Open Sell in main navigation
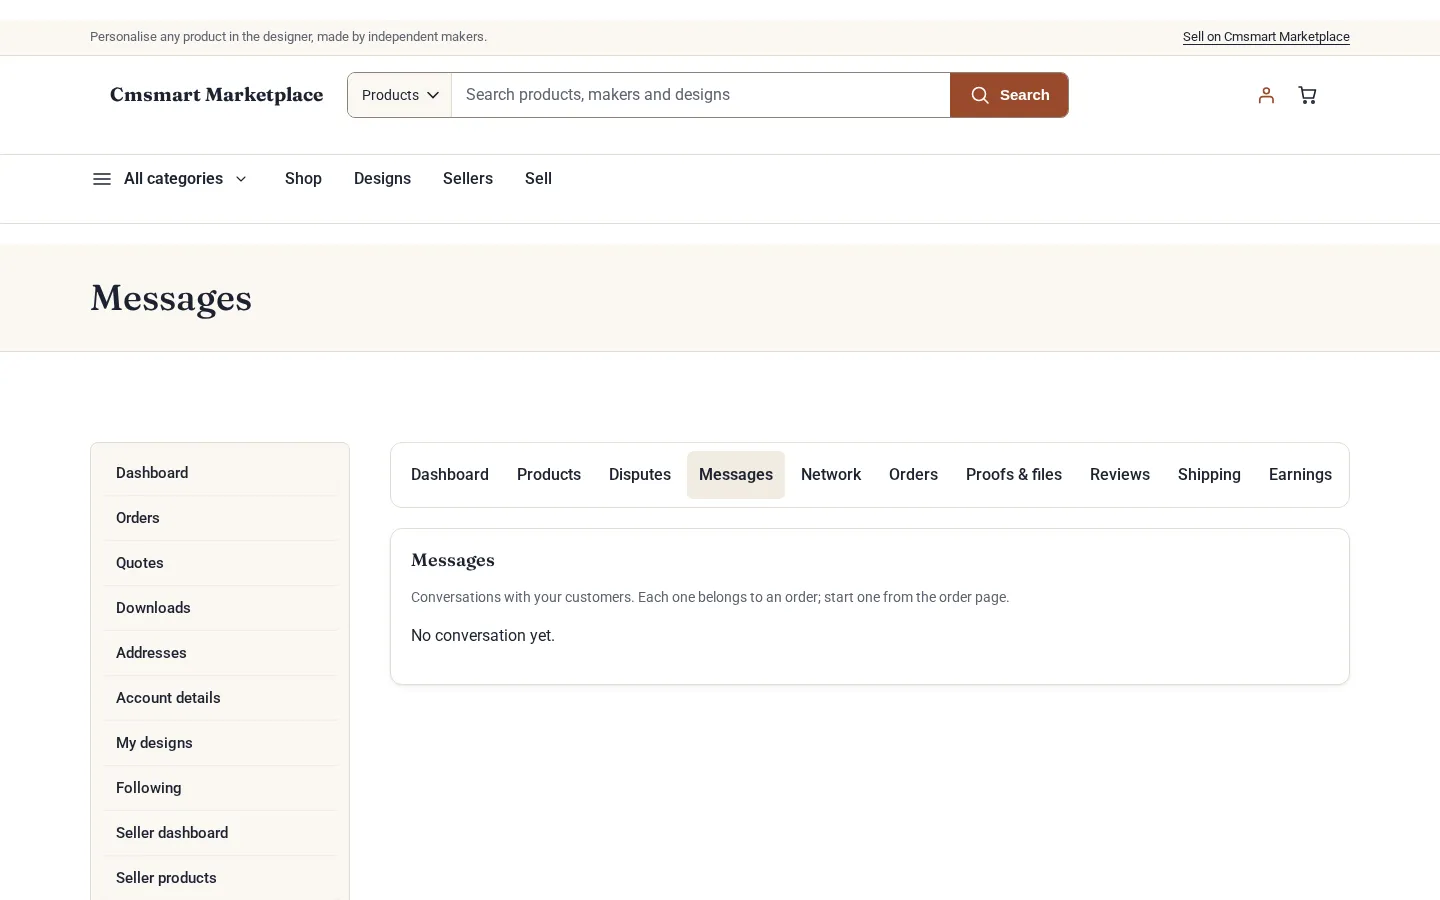This screenshot has width=1440, height=900. click(x=538, y=179)
